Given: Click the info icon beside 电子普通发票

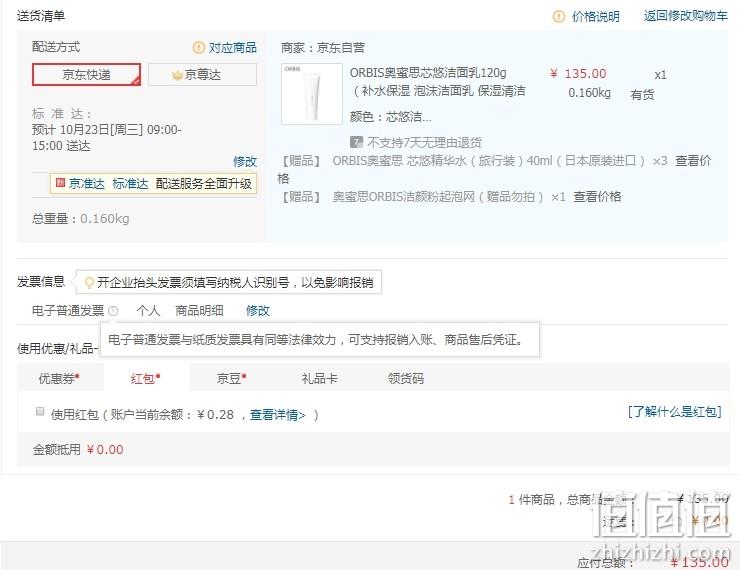Looking at the screenshot, I should point(113,311).
